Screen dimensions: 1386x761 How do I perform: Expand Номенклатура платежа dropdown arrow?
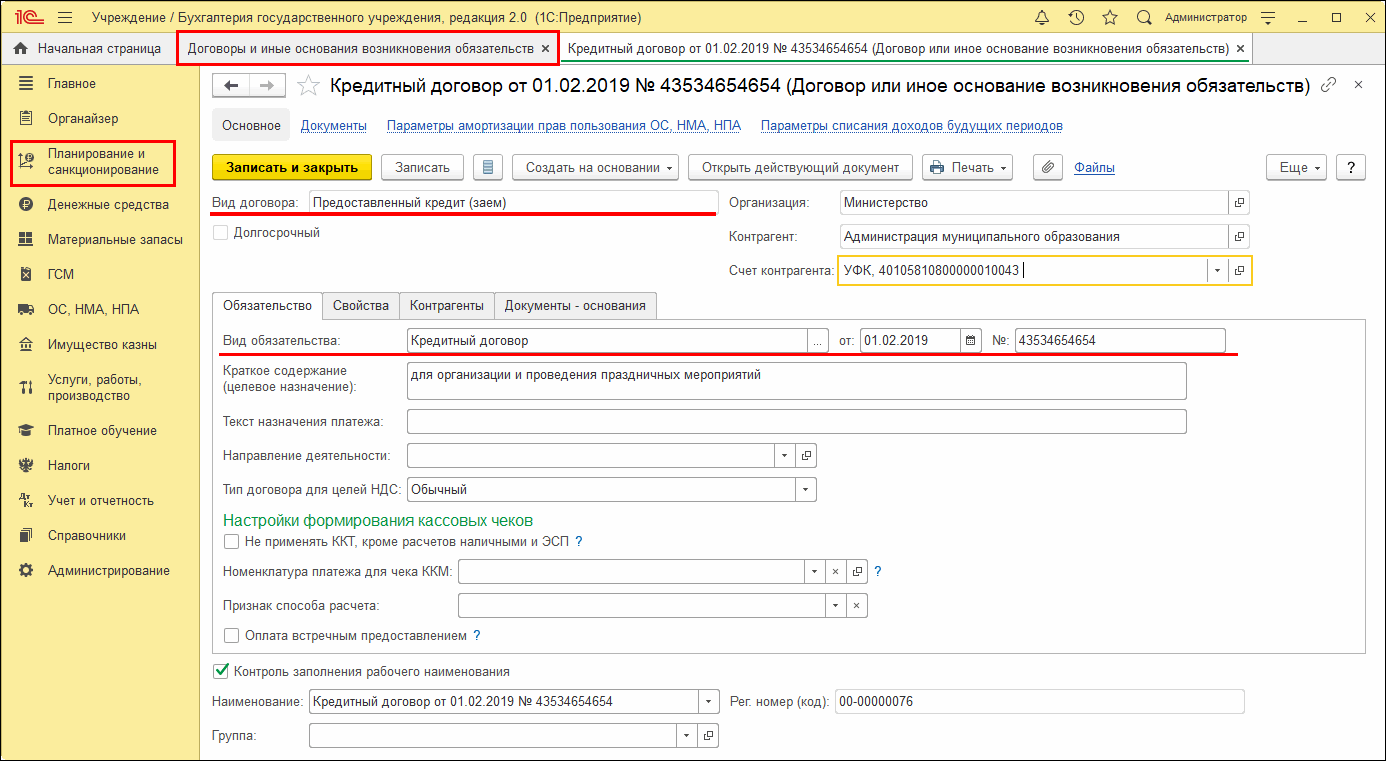click(815, 572)
